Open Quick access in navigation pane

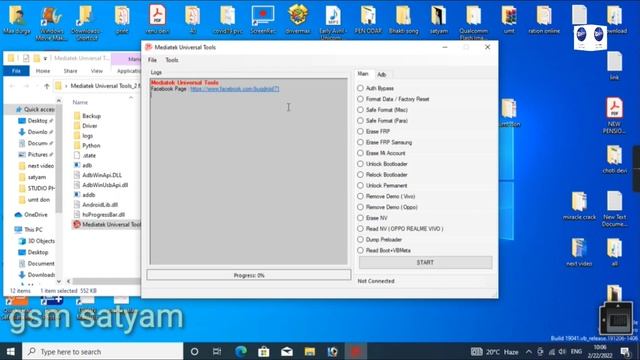click(35, 109)
